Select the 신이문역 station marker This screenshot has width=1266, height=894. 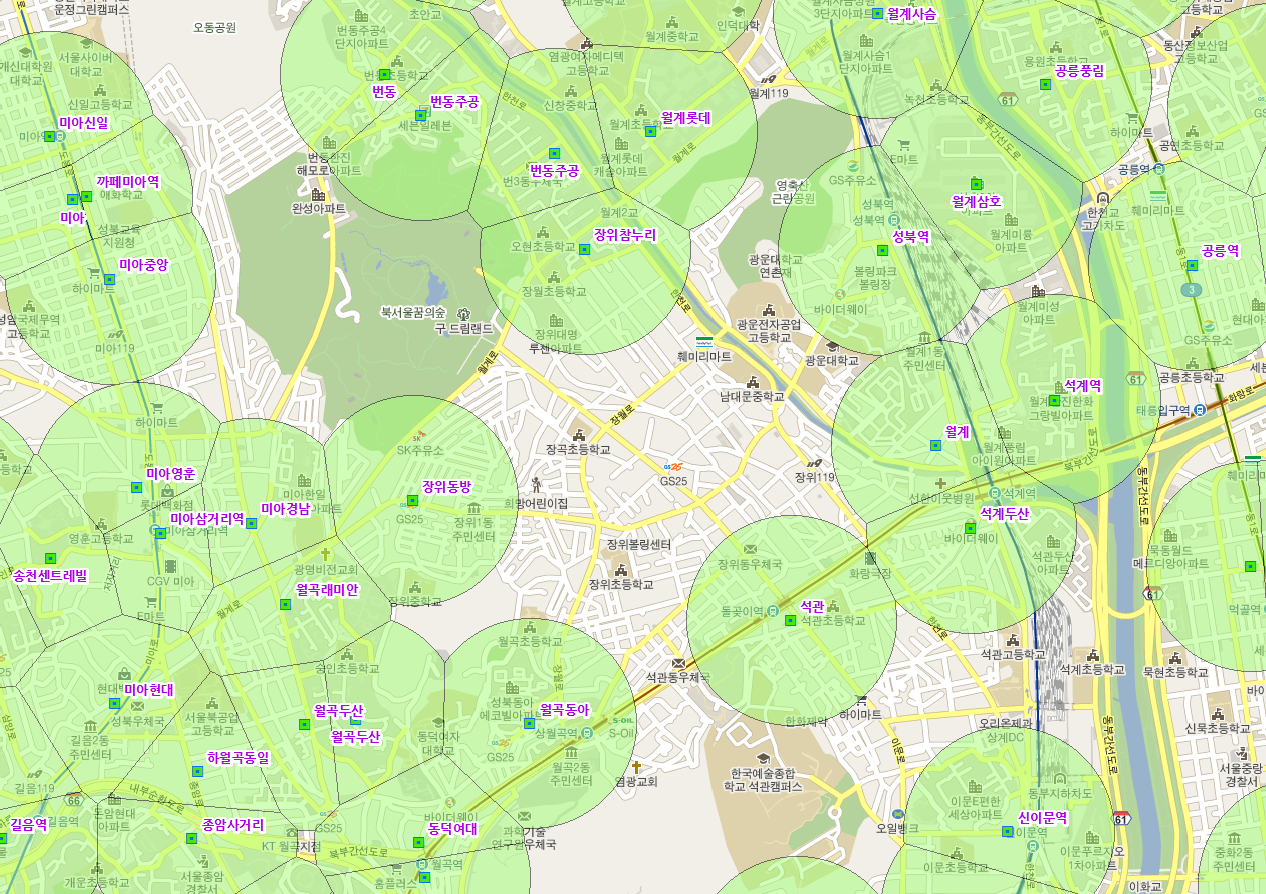[1007, 831]
